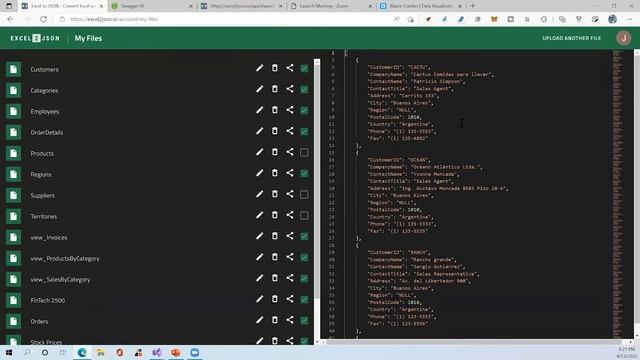Delete the Customers file
640x360 pixels.
(275, 68)
